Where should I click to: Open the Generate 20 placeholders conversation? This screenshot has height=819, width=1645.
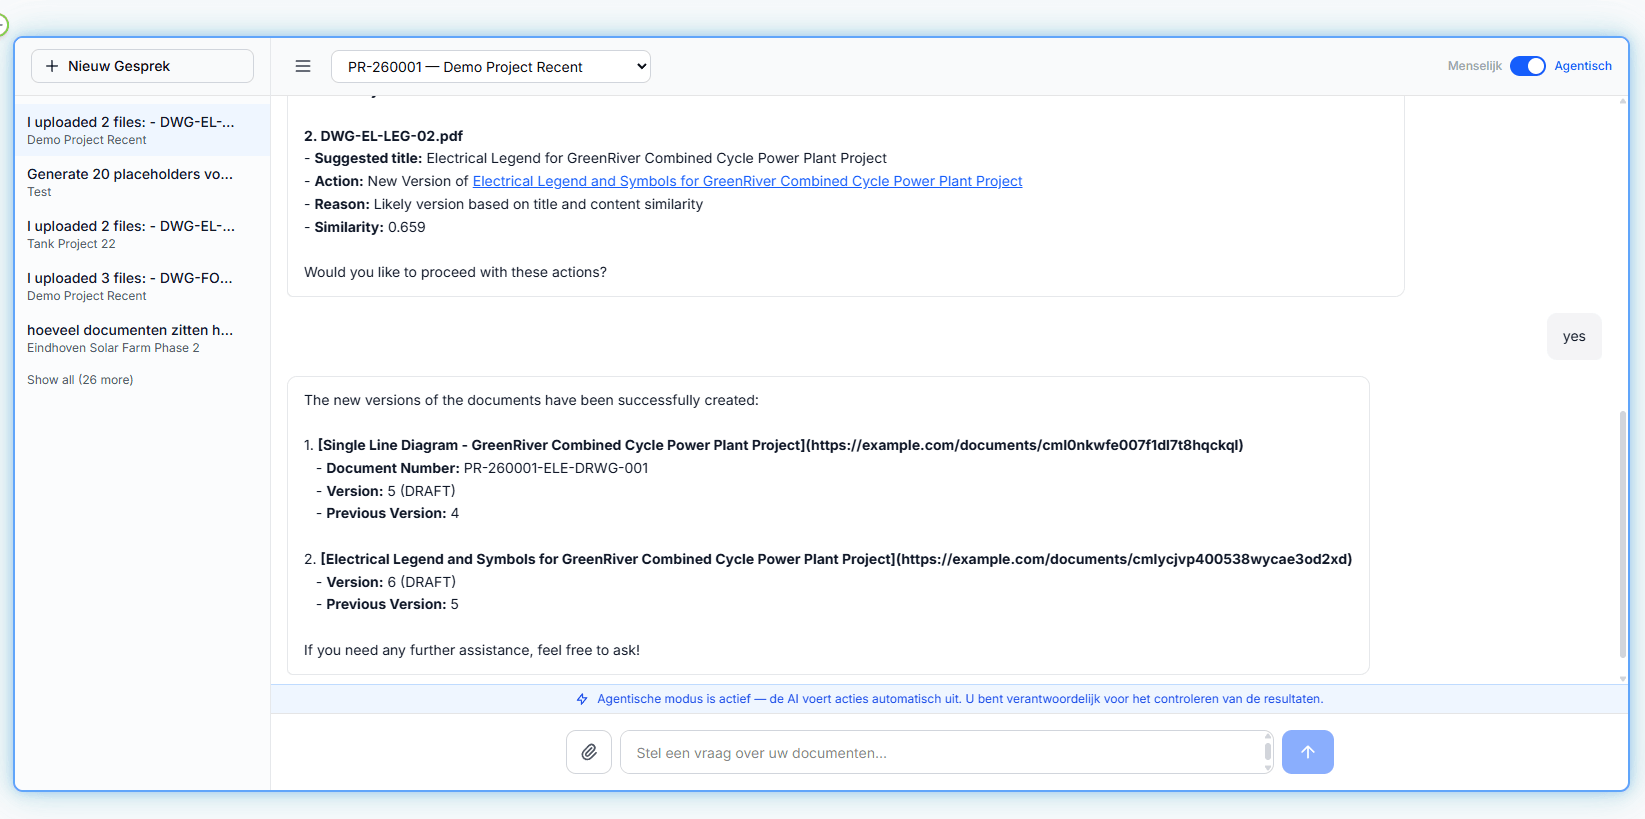coord(142,182)
